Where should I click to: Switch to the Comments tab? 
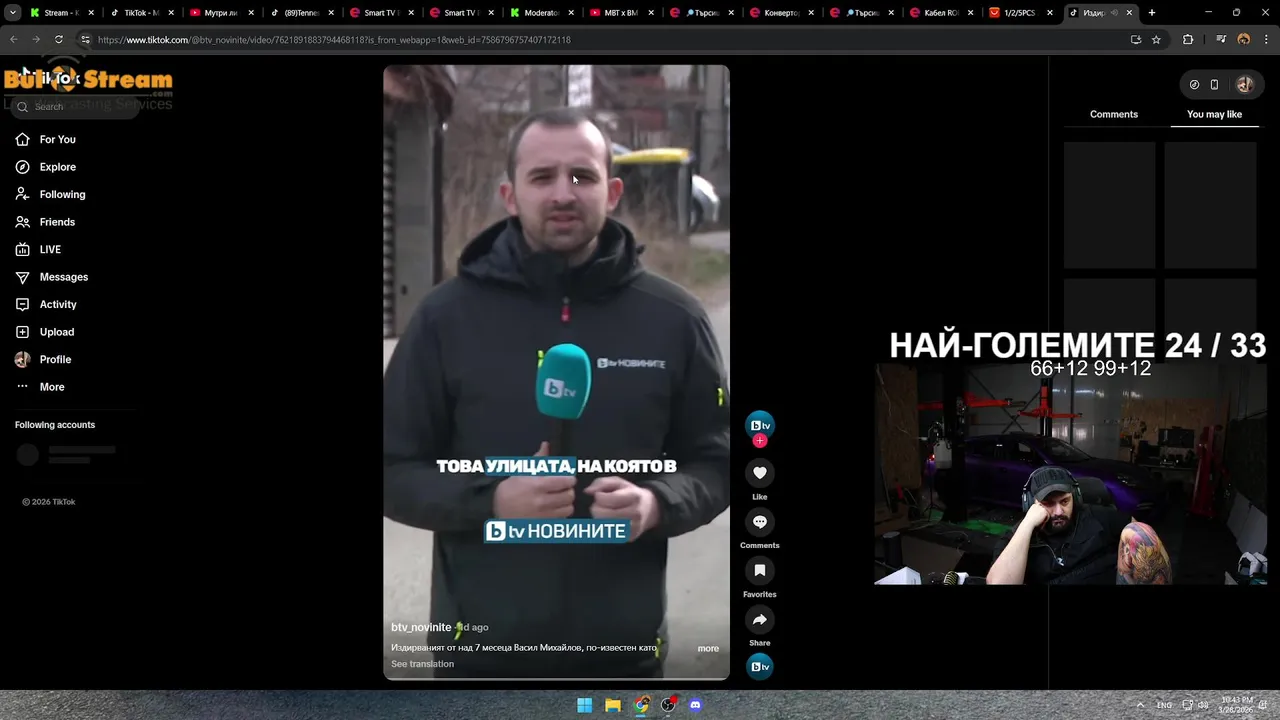1114,114
